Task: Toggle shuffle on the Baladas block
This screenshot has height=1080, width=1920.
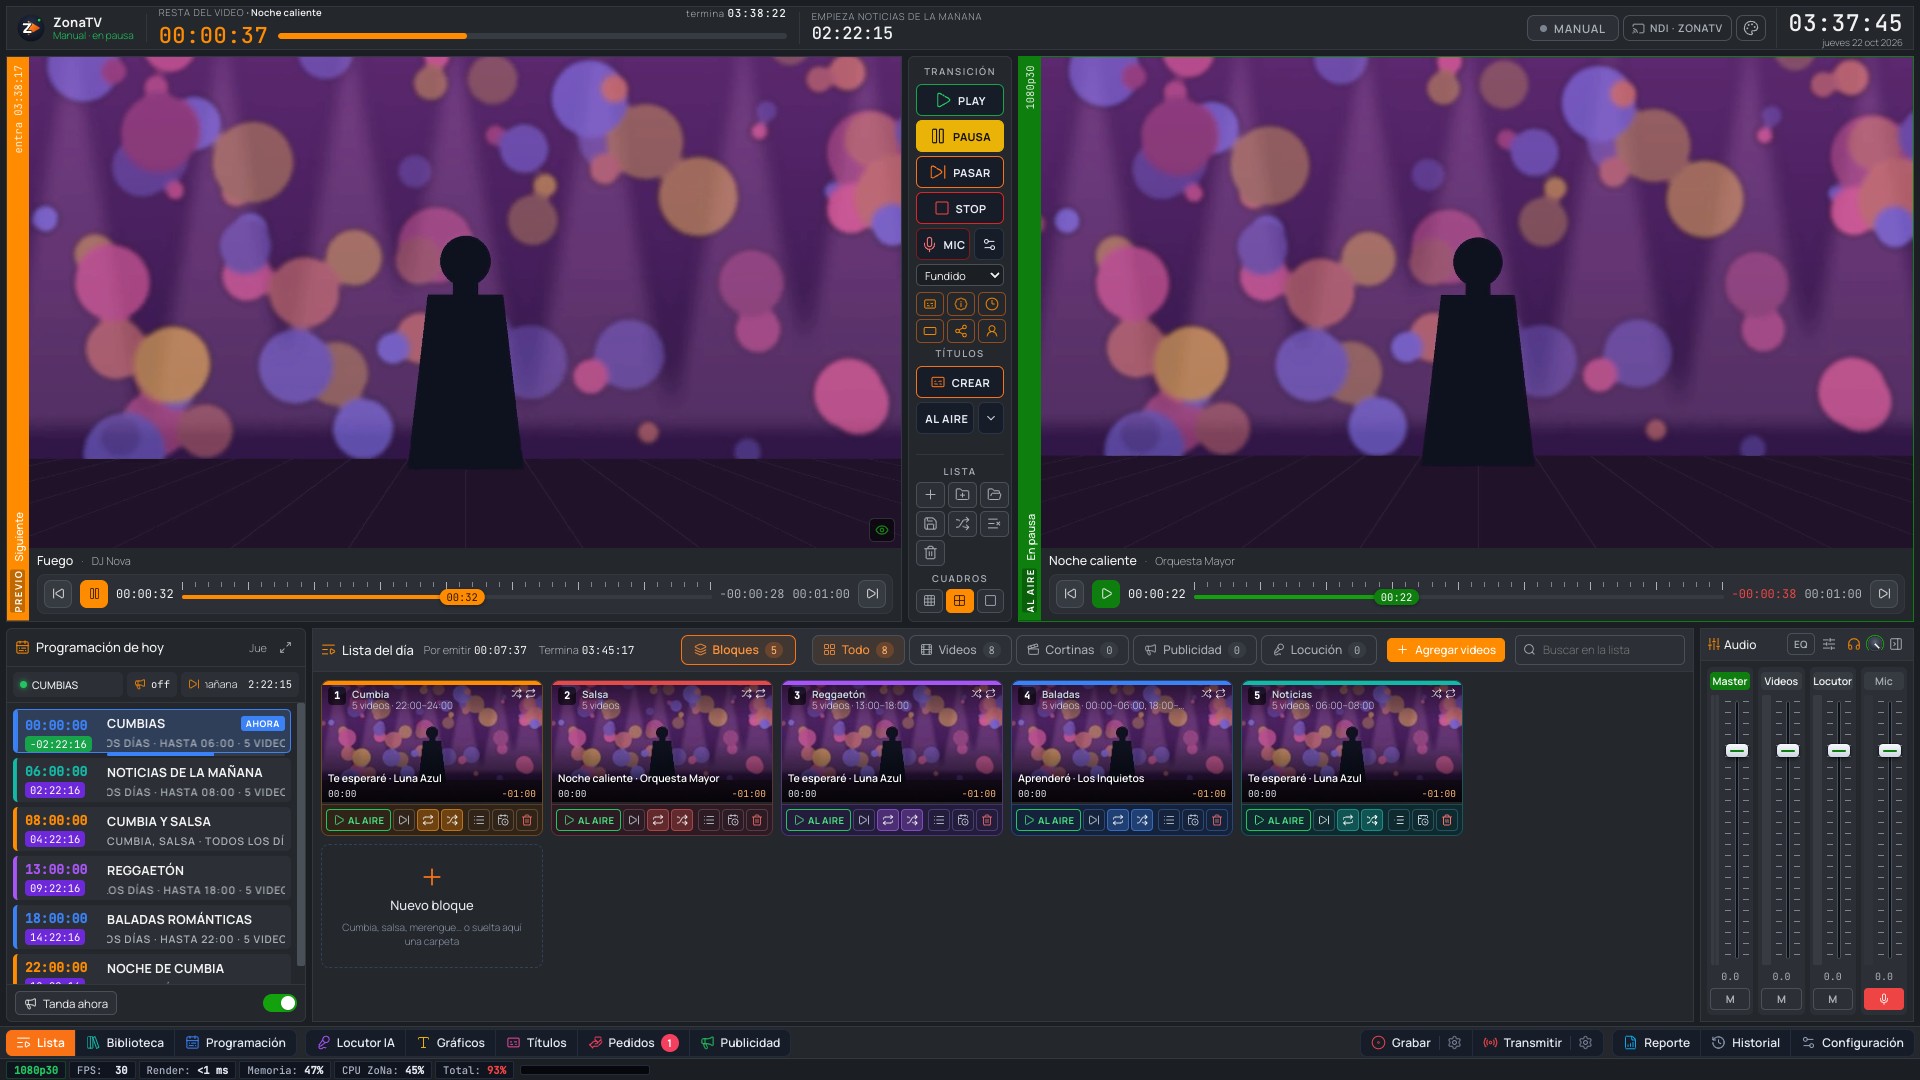Action: tap(1142, 820)
